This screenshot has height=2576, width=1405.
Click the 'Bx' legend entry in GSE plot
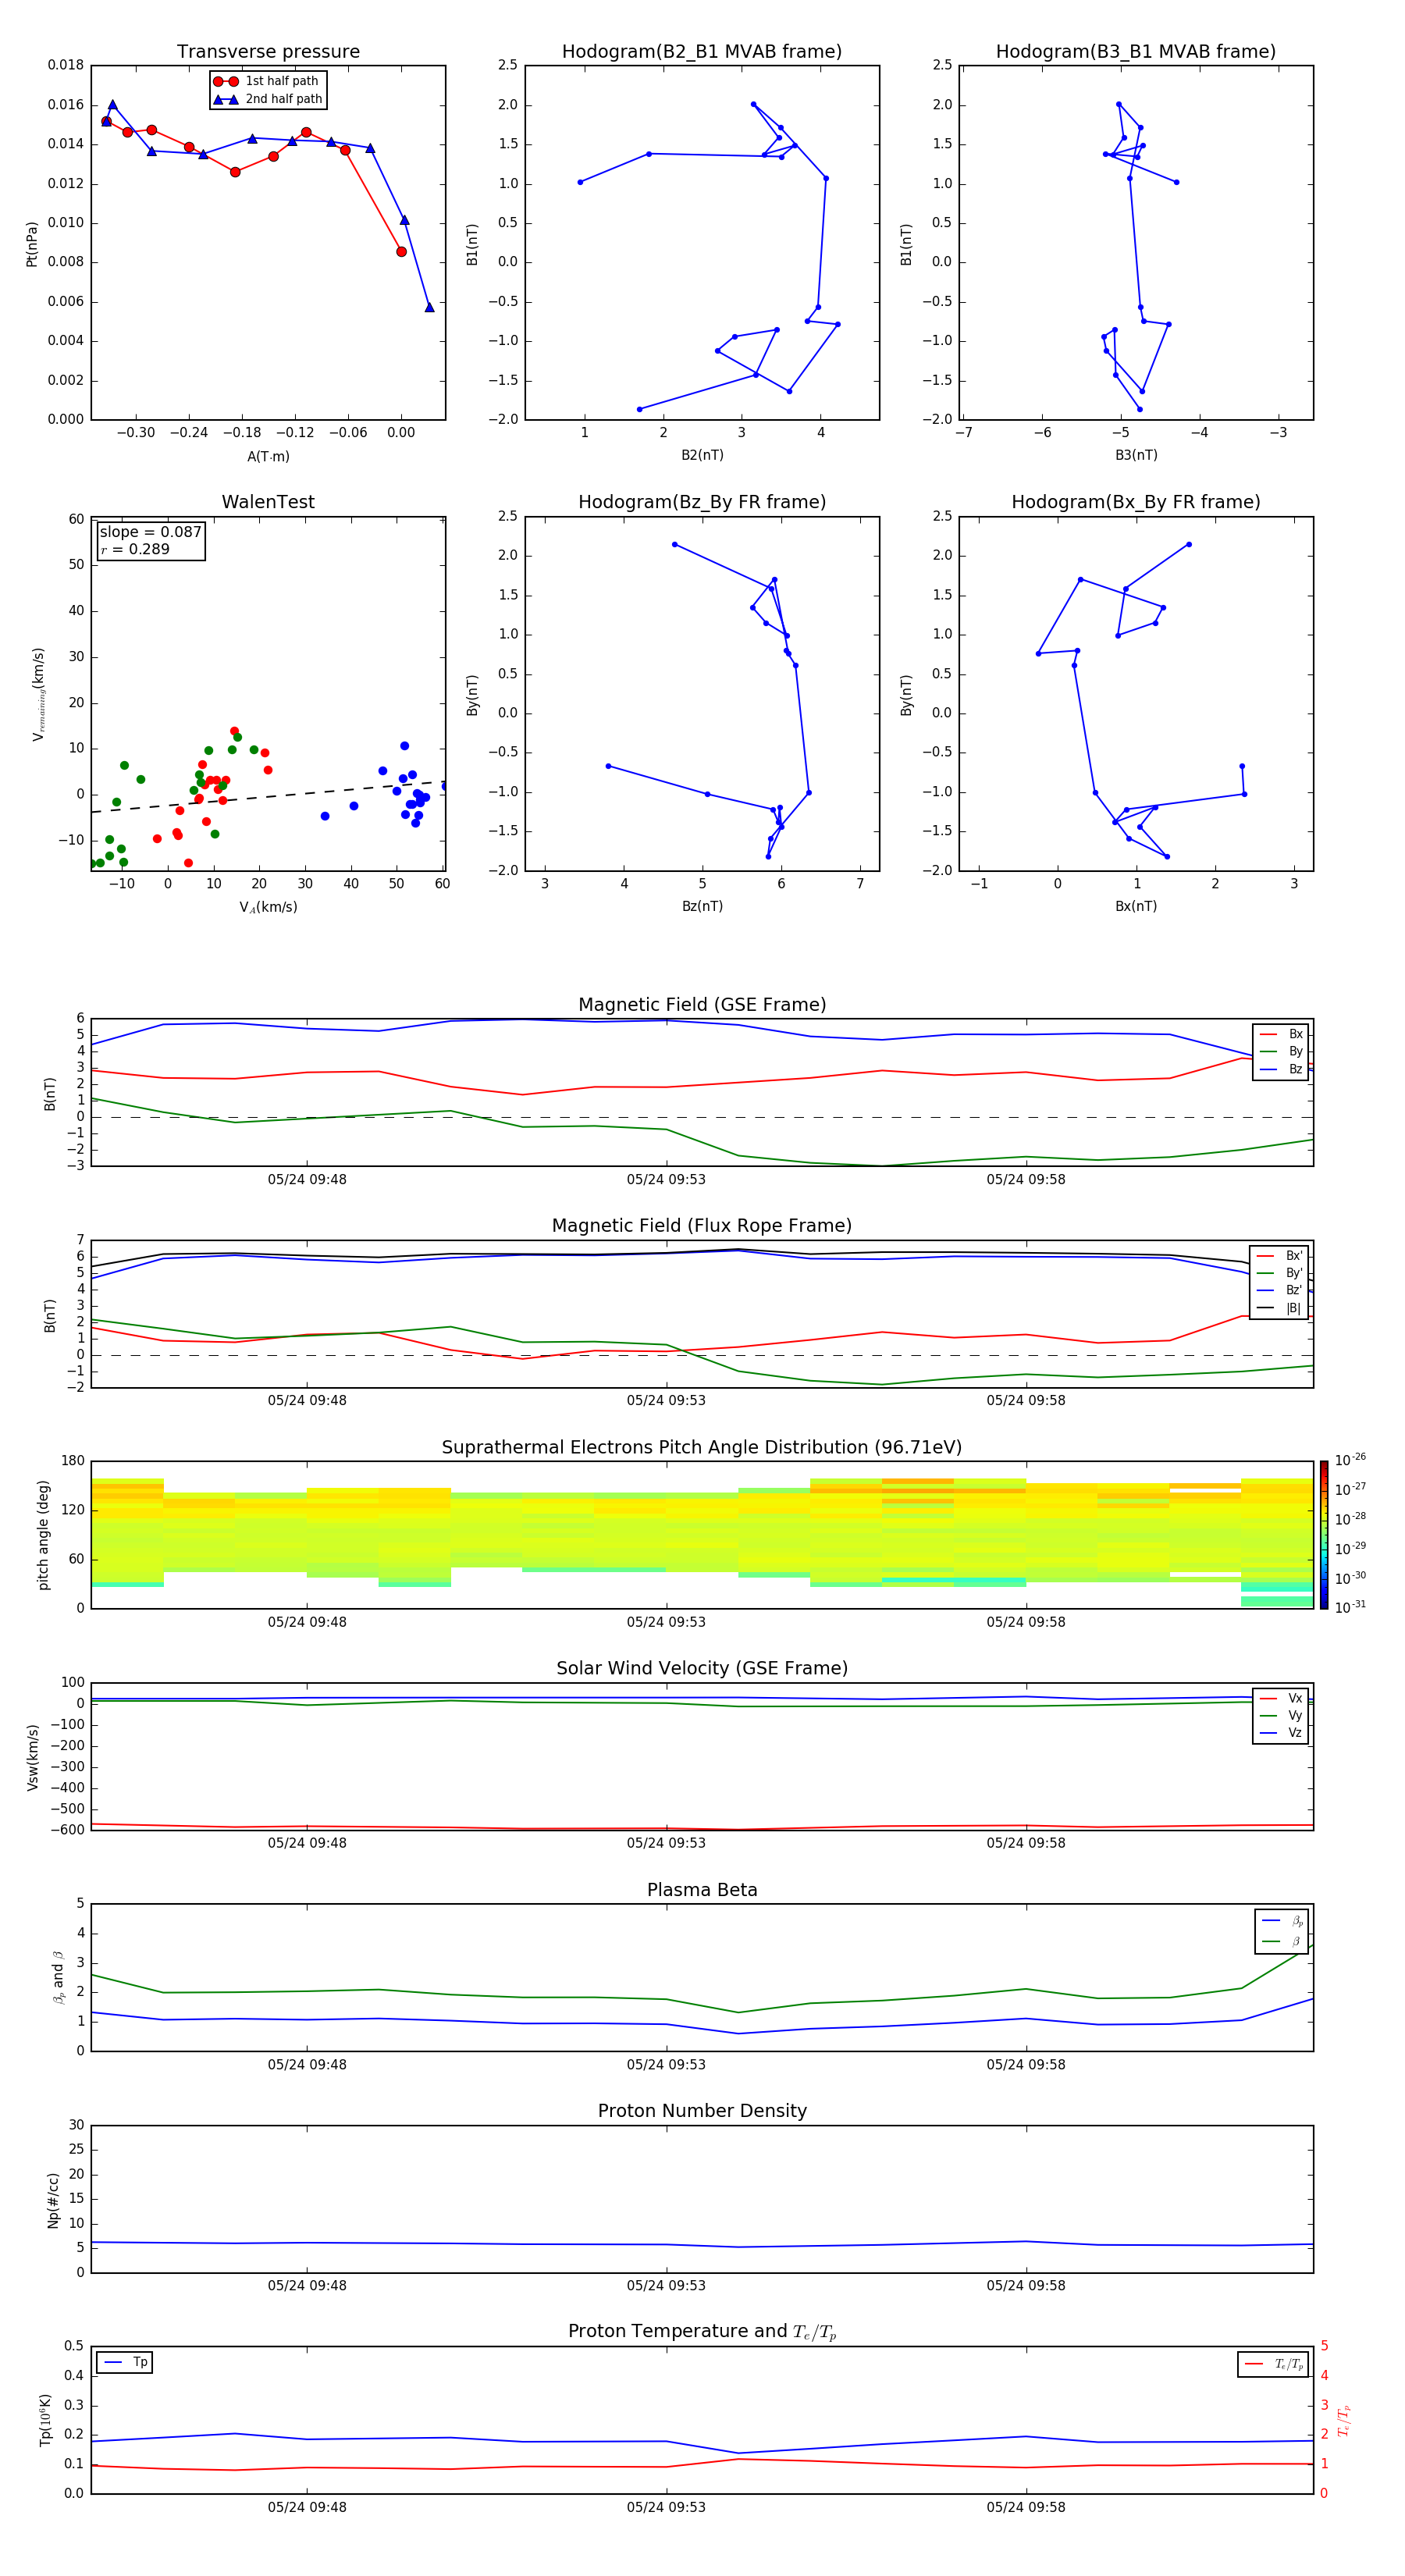(1282, 1034)
